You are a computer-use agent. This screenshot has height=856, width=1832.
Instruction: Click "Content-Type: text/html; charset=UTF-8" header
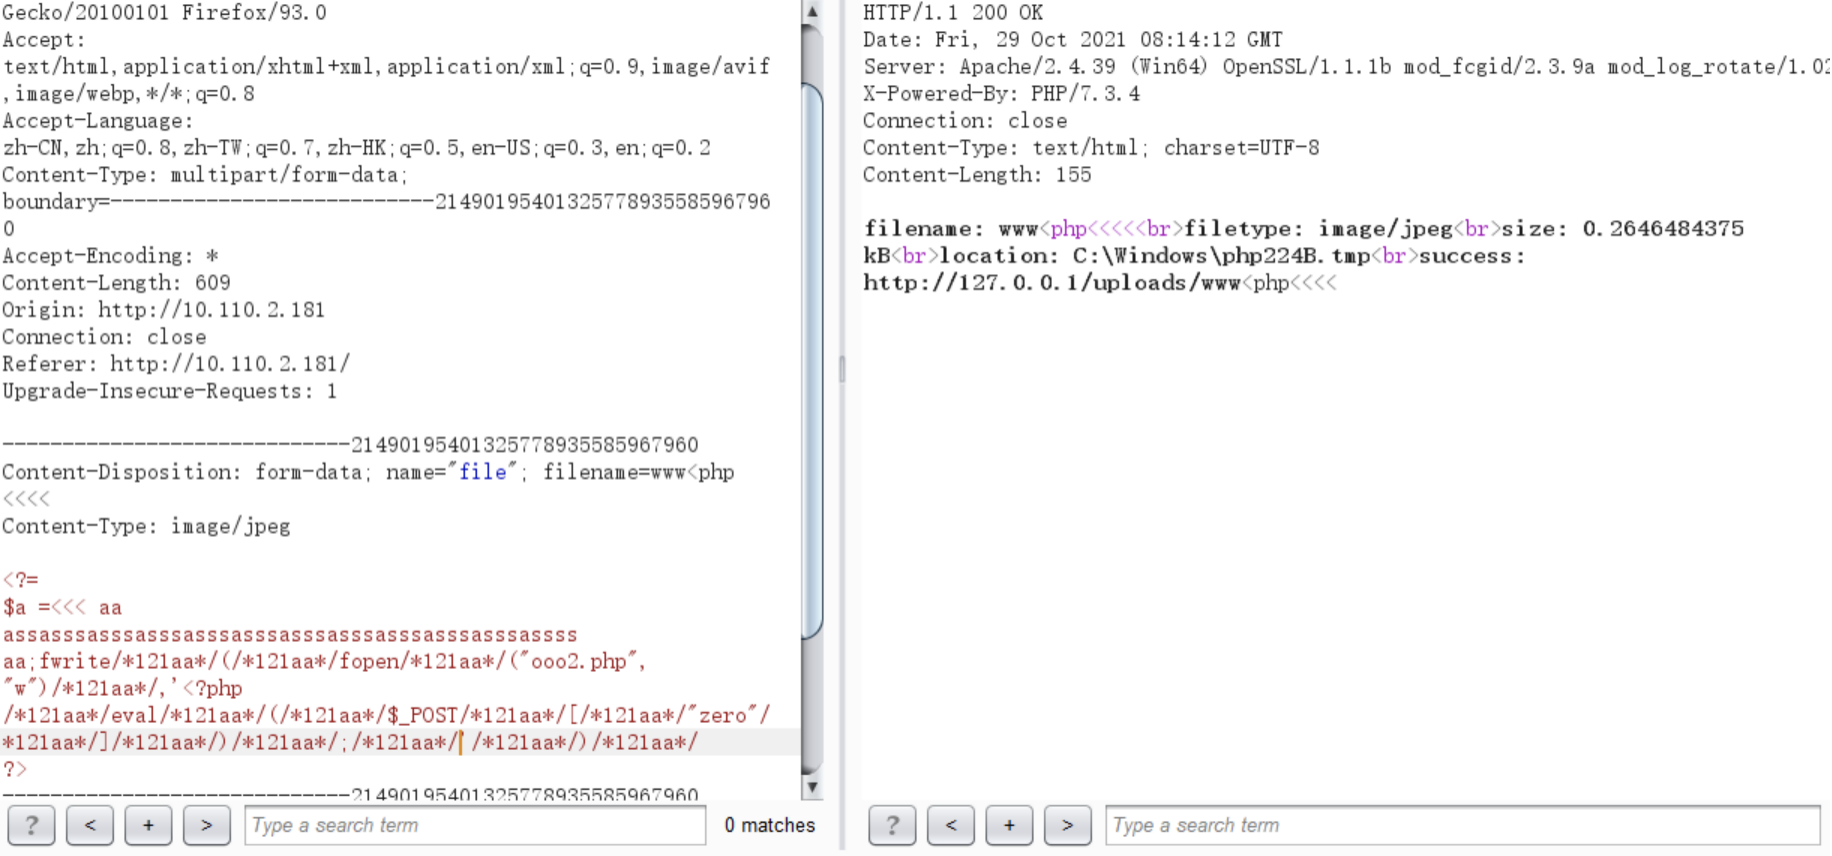click(x=1091, y=148)
